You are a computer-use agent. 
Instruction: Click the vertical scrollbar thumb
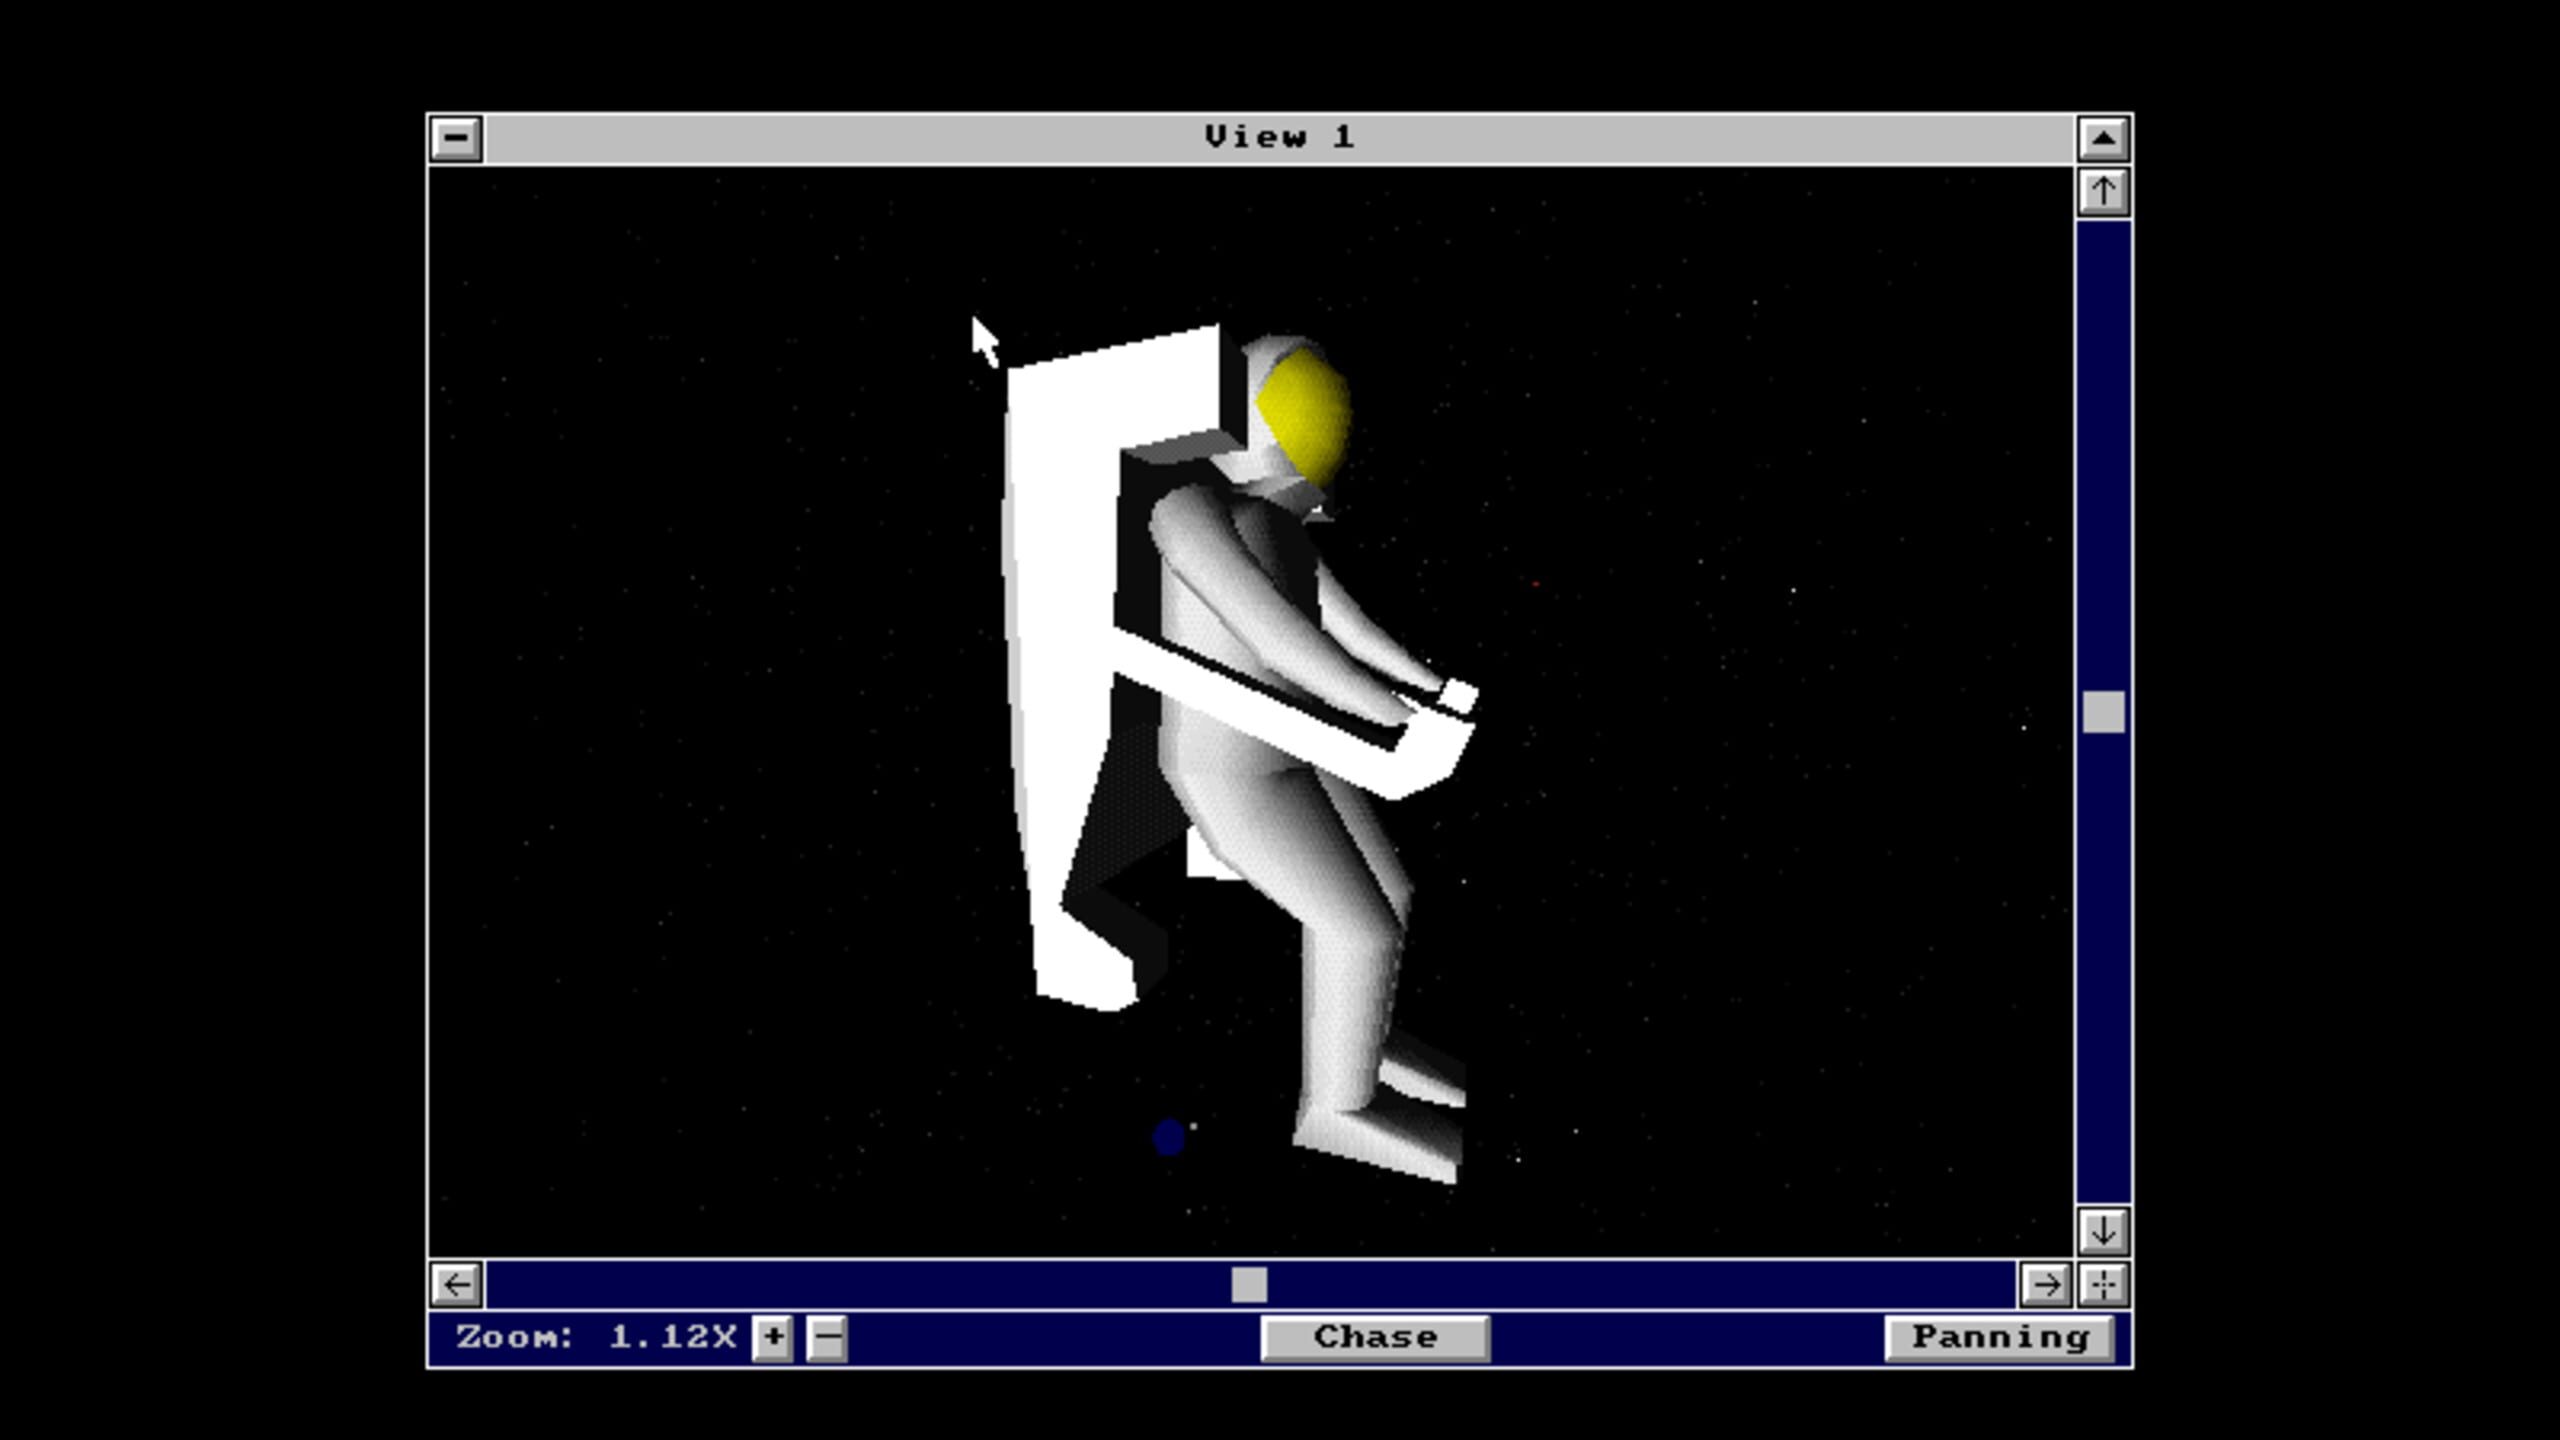click(x=2102, y=712)
